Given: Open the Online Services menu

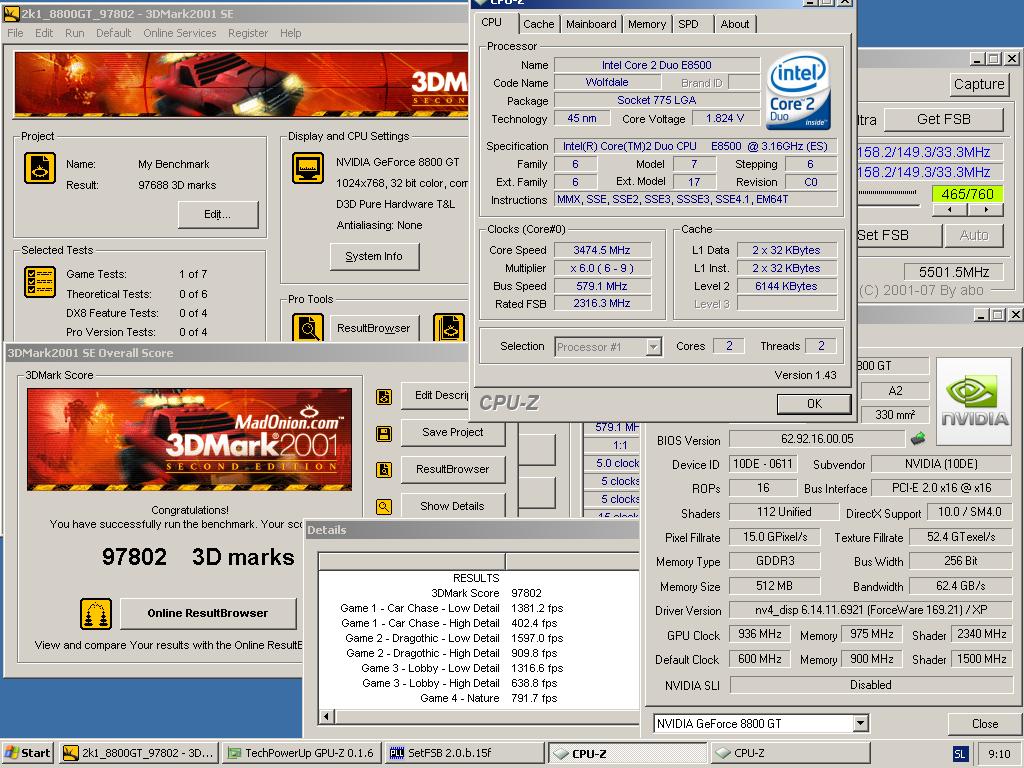Looking at the screenshot, I should coord(180,33).
